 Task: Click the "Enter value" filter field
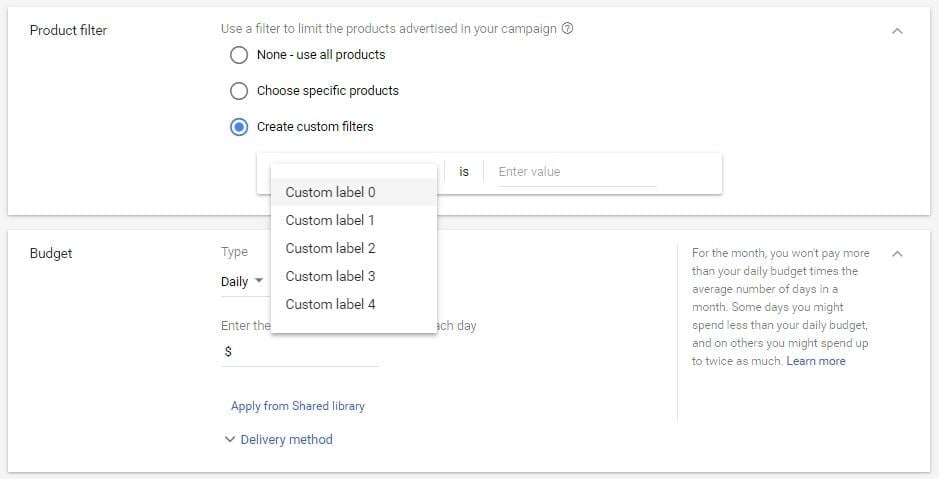coord(576,172)
